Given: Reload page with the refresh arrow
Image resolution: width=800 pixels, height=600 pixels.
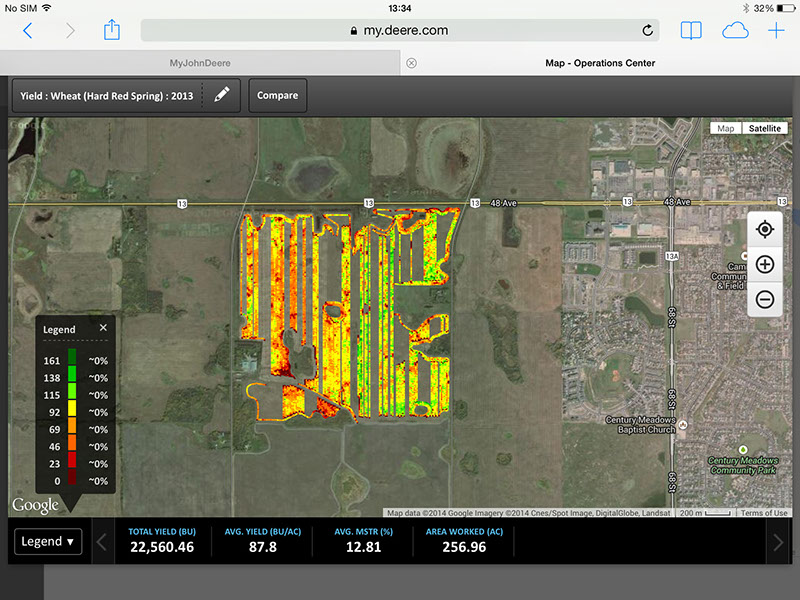Looking at the screenshot, I should tap(648, 30).
